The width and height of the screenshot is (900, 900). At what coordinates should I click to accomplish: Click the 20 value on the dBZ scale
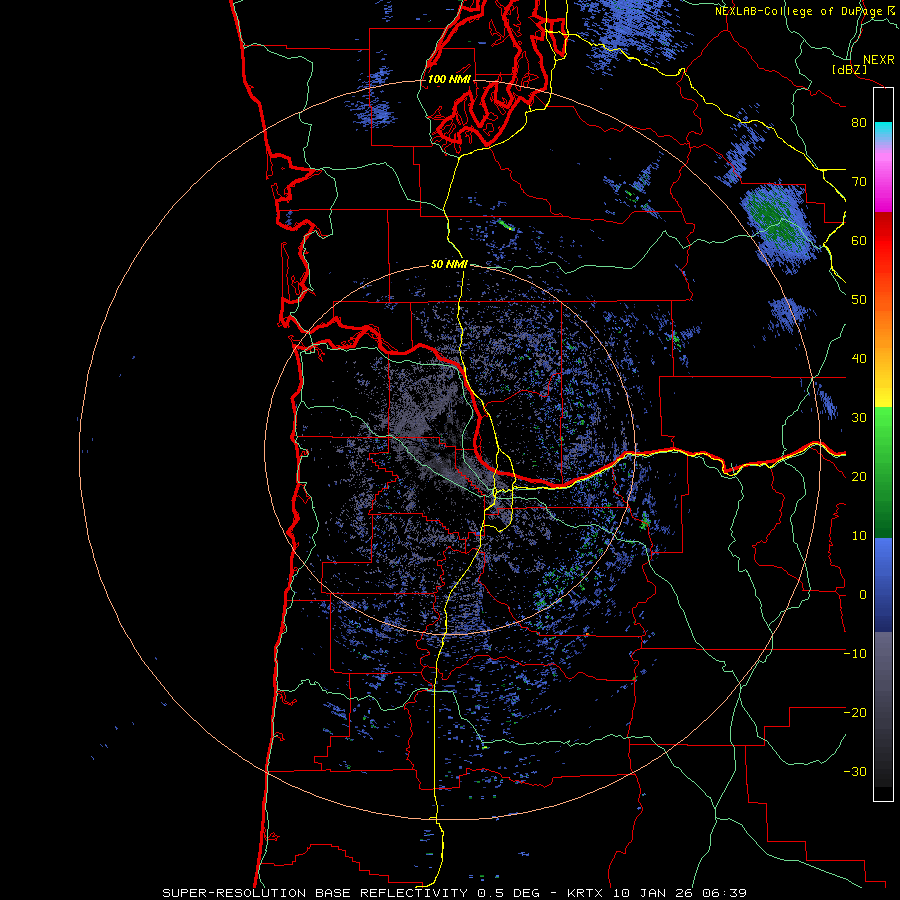859,477
